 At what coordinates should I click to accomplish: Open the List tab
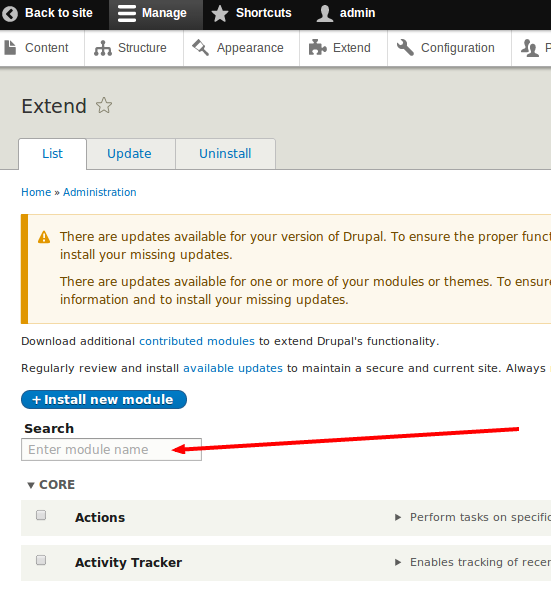point(52,154)
